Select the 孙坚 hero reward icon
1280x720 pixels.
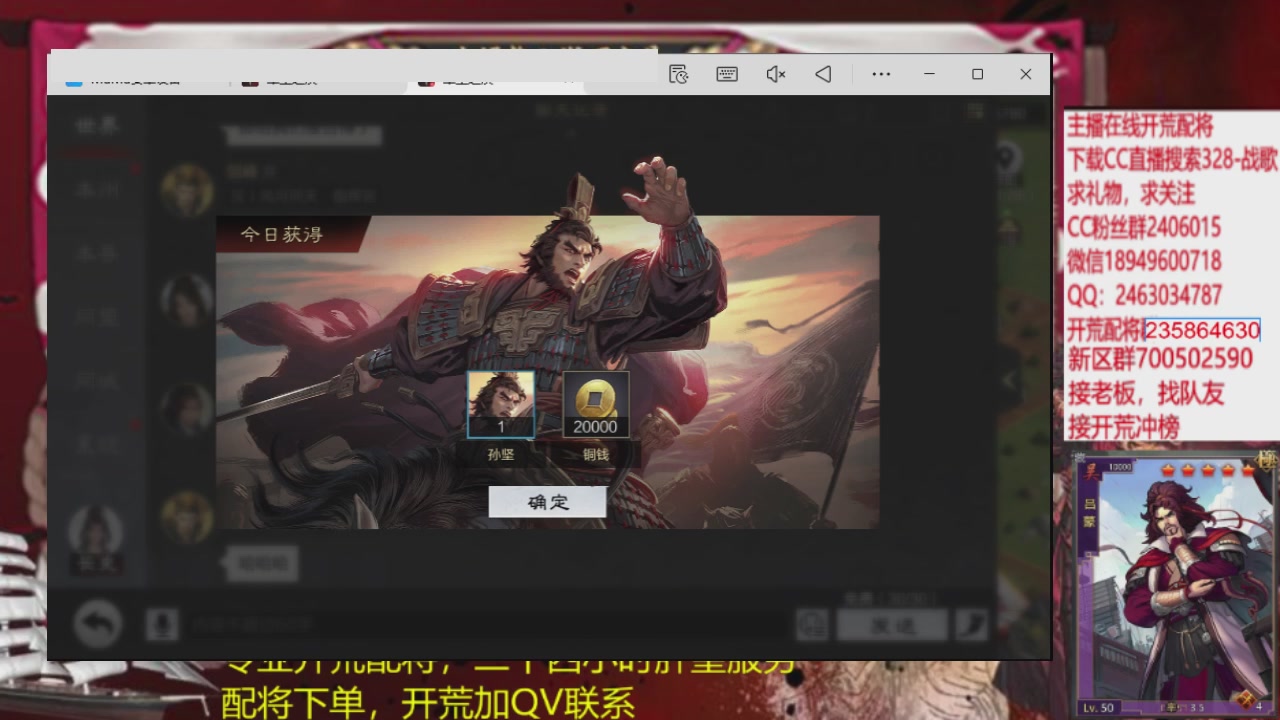501,405
